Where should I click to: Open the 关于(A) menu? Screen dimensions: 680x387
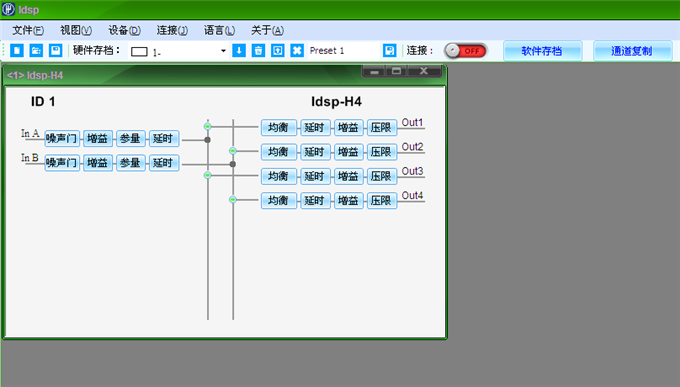point(268,30)
